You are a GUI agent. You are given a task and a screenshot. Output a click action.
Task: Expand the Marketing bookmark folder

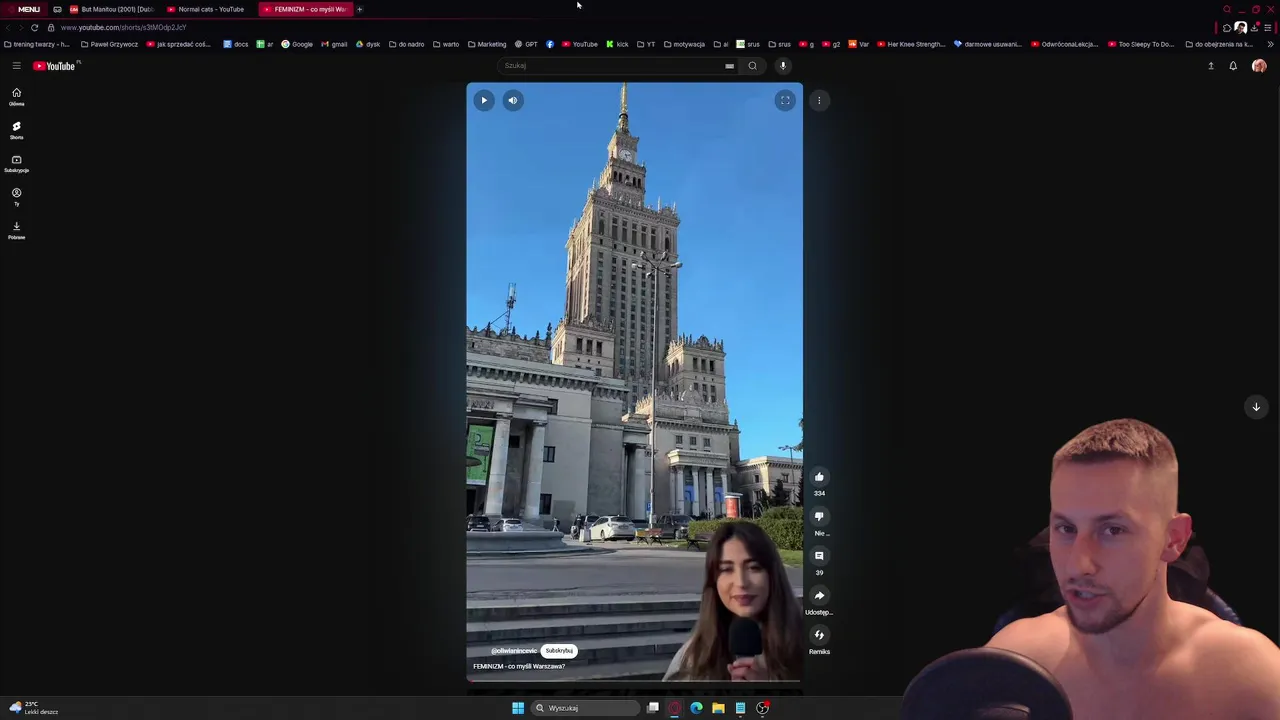[x=487, y=44]
